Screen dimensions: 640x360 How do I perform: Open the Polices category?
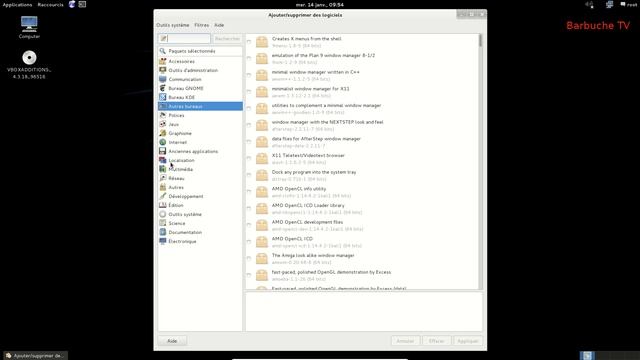click(200, 115)
